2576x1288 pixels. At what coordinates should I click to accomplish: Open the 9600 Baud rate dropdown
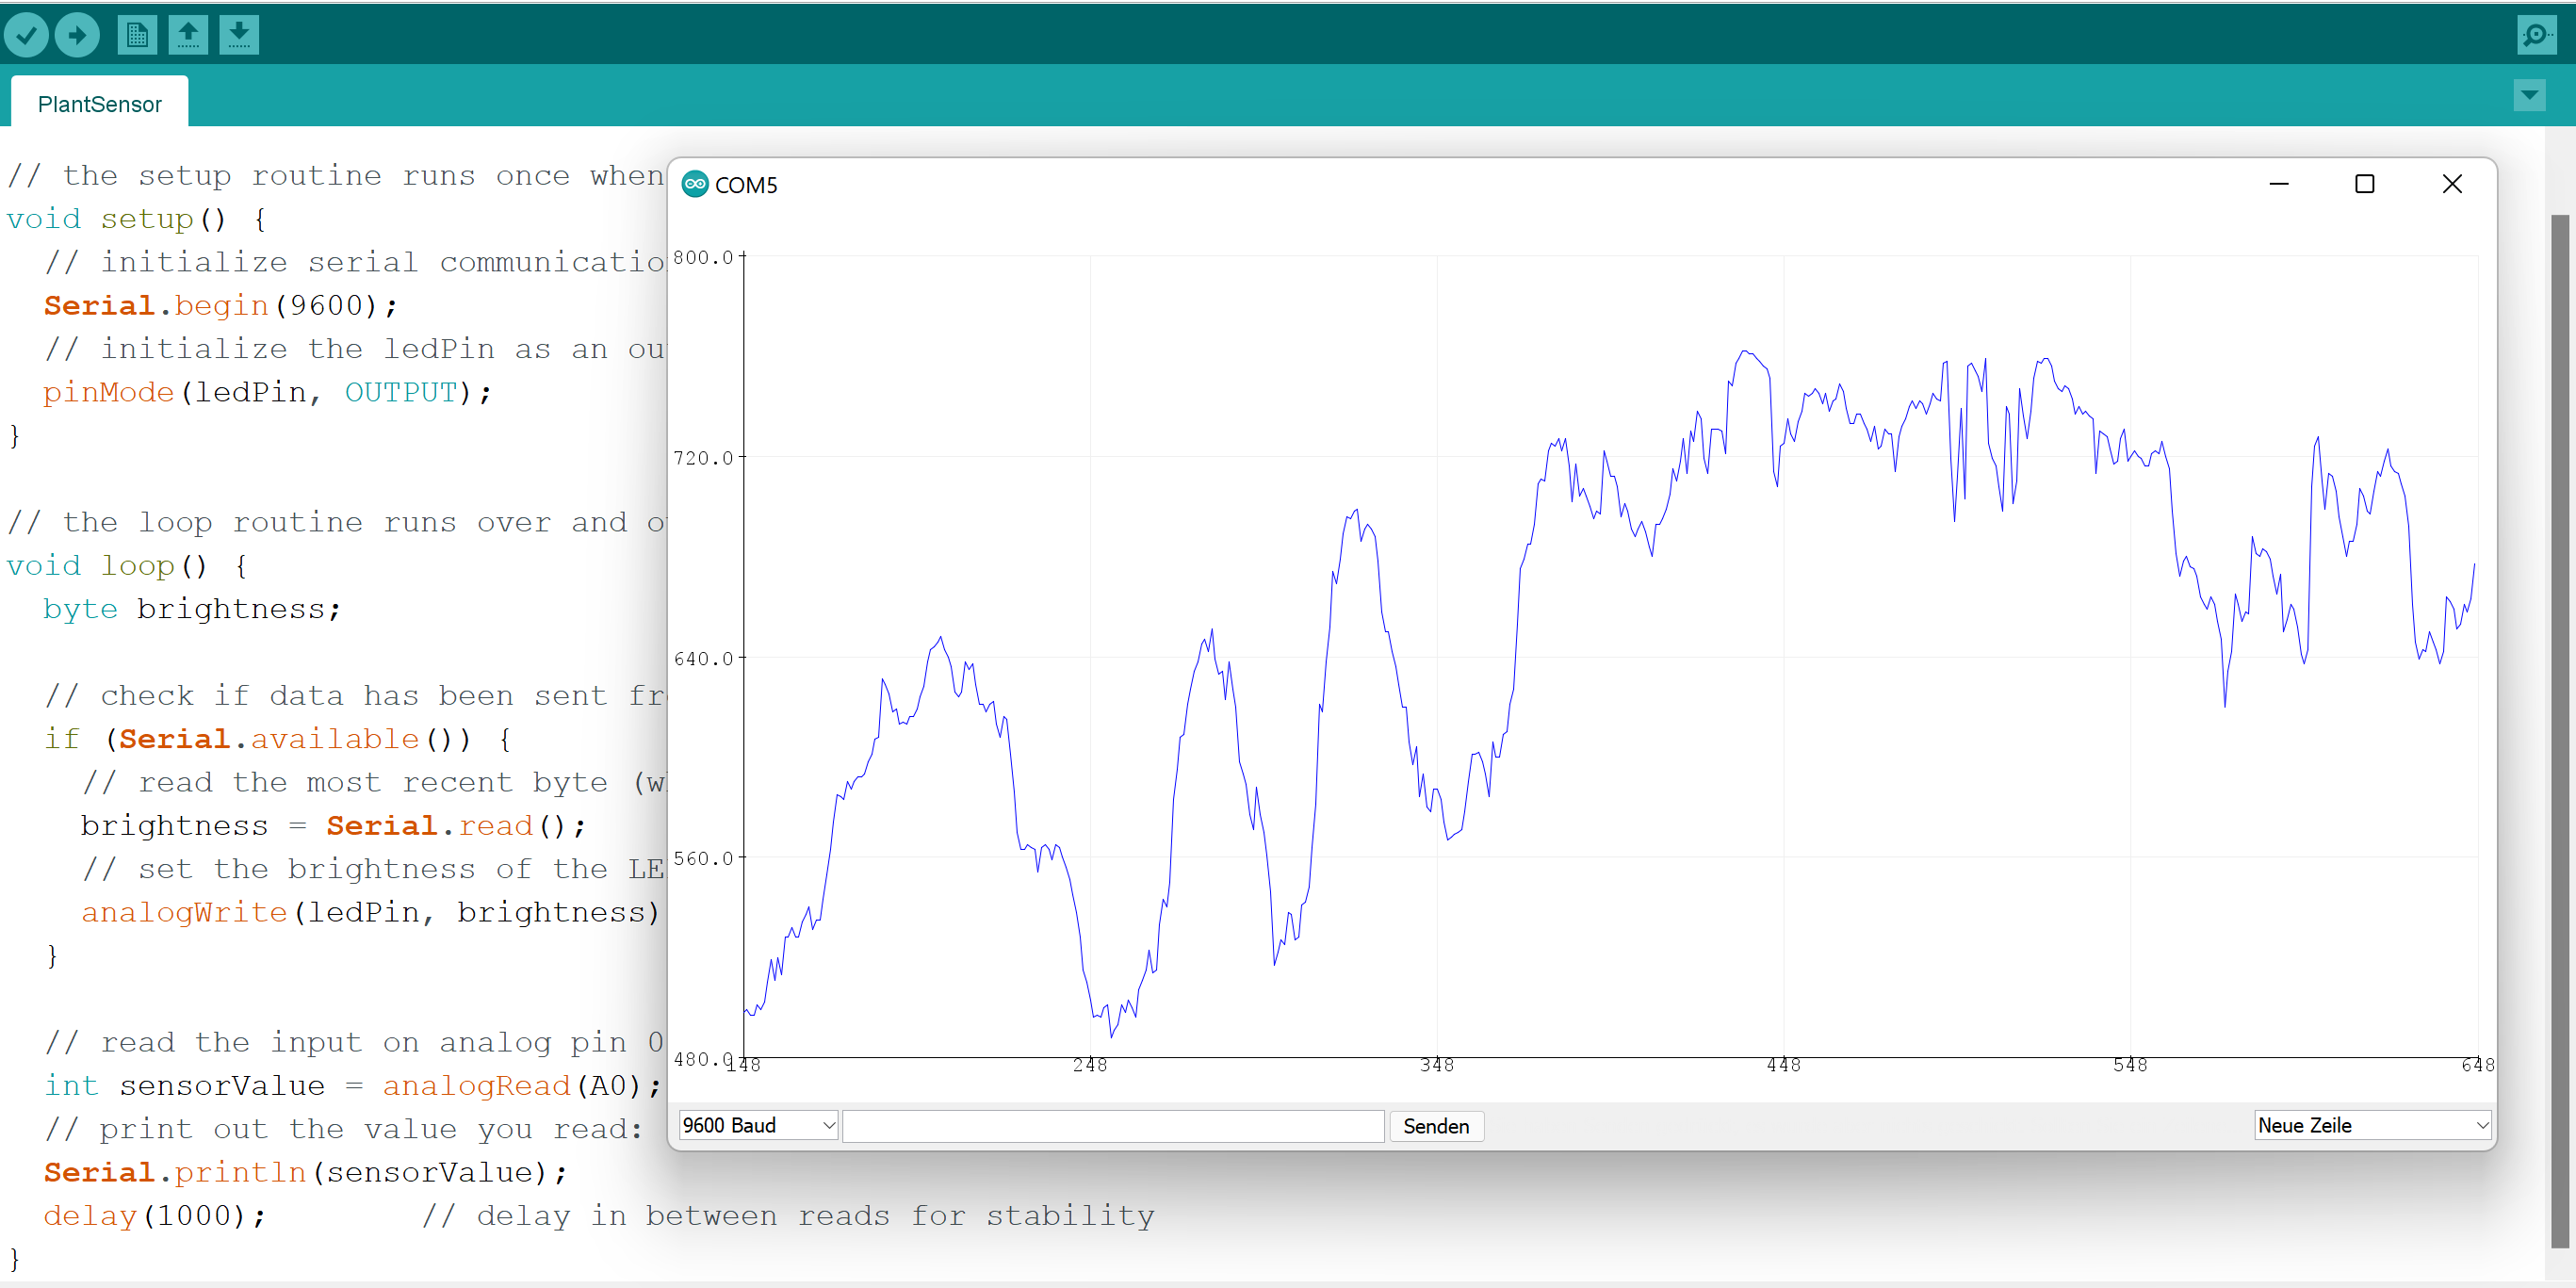758,1125
